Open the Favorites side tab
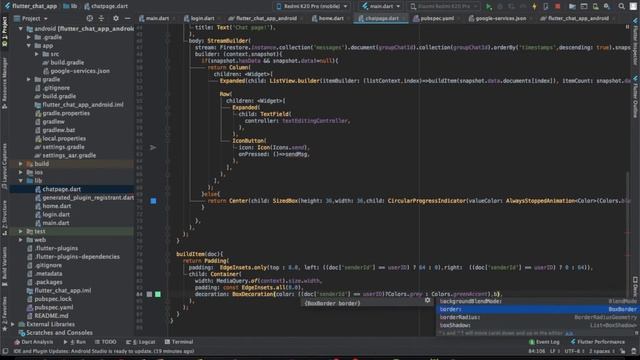640x360 pixels. point(4,314)
